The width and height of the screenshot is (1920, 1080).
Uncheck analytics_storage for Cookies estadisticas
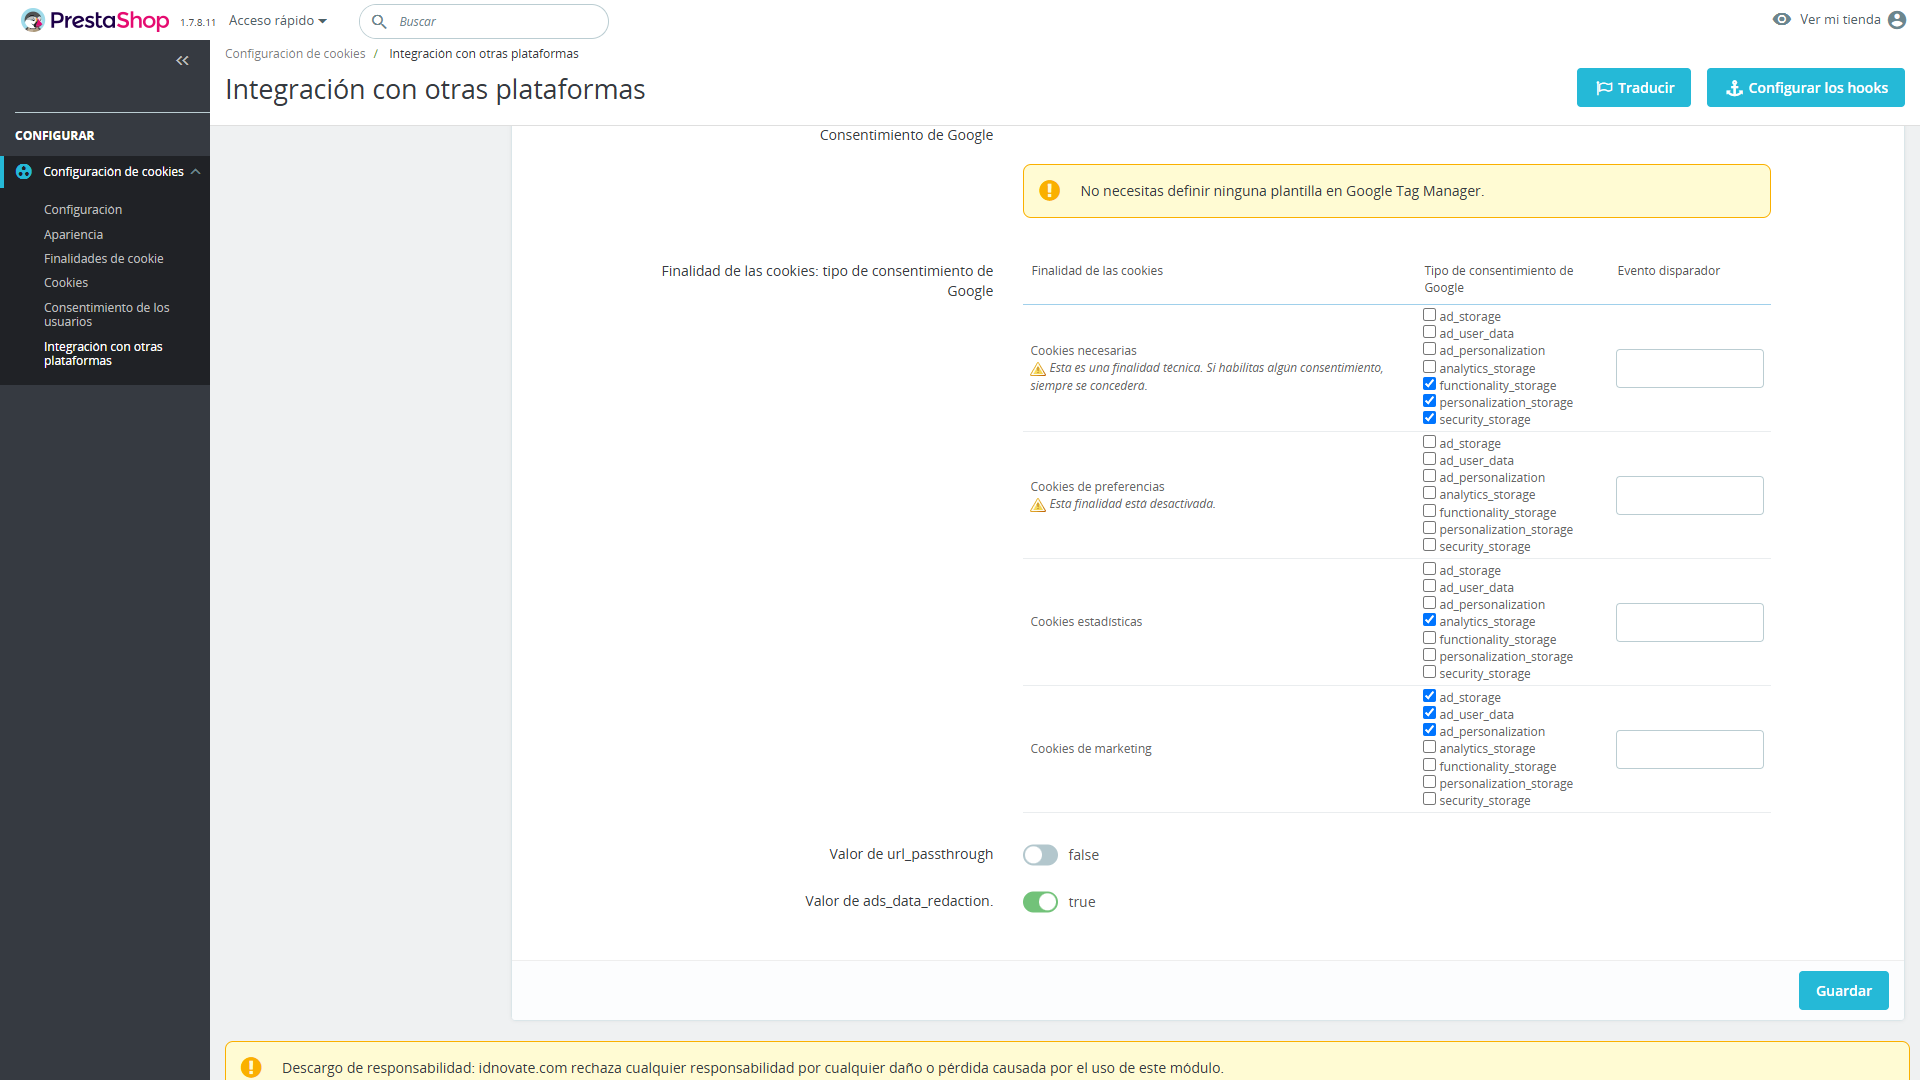(1429, 620)
